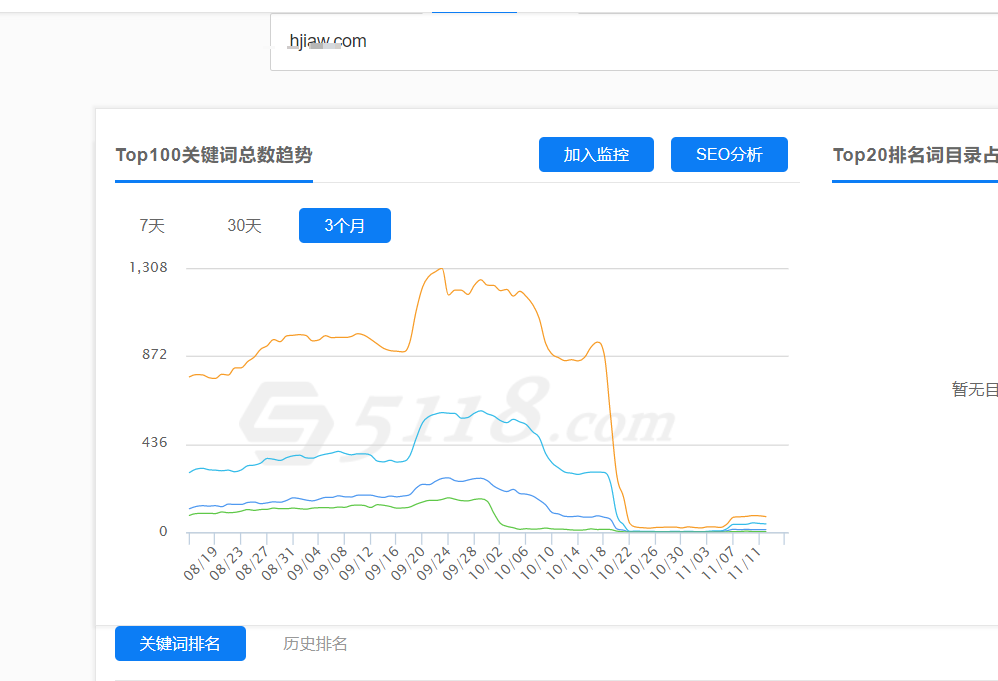
Task: Select the Top100关键词总数趋势 tab heading
Action: tap(214, 155)
